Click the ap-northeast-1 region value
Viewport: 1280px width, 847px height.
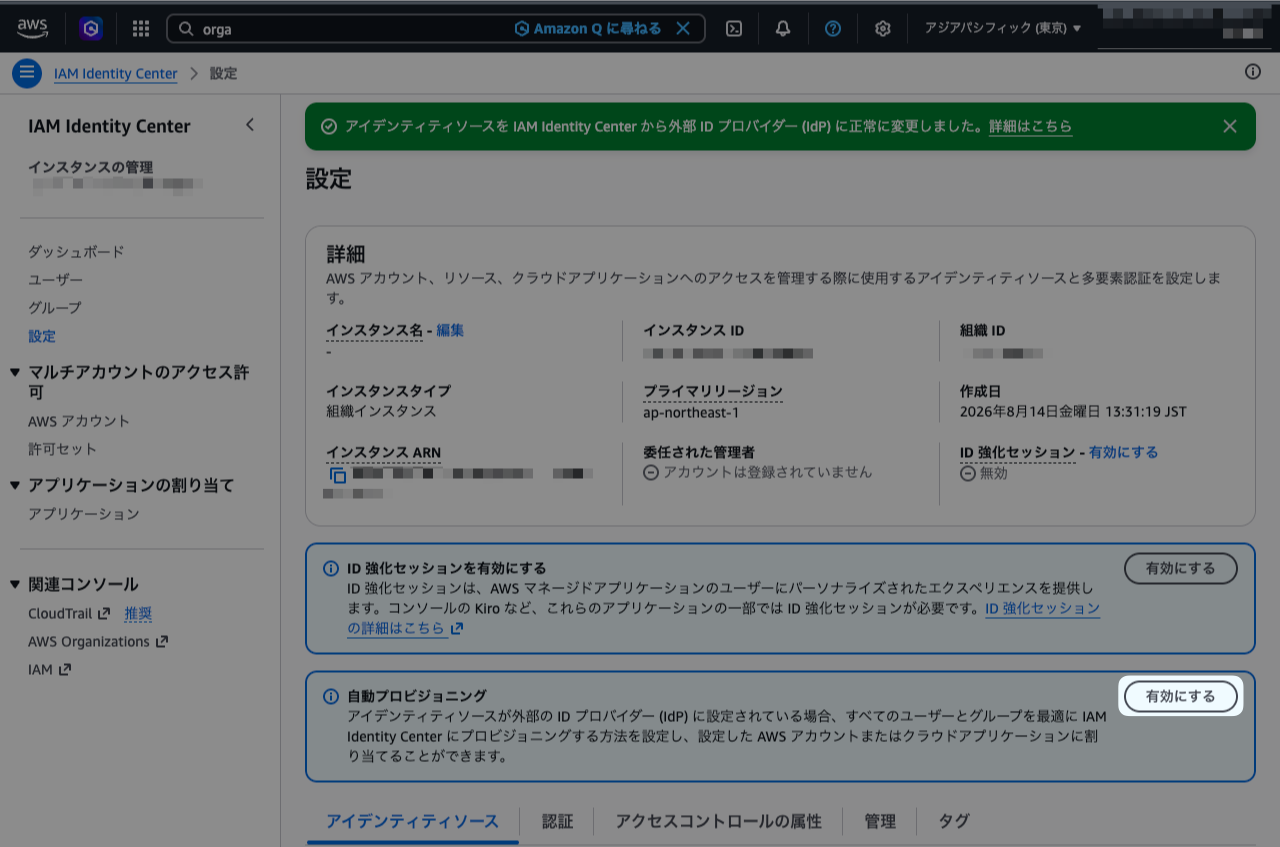click(691, 412)
